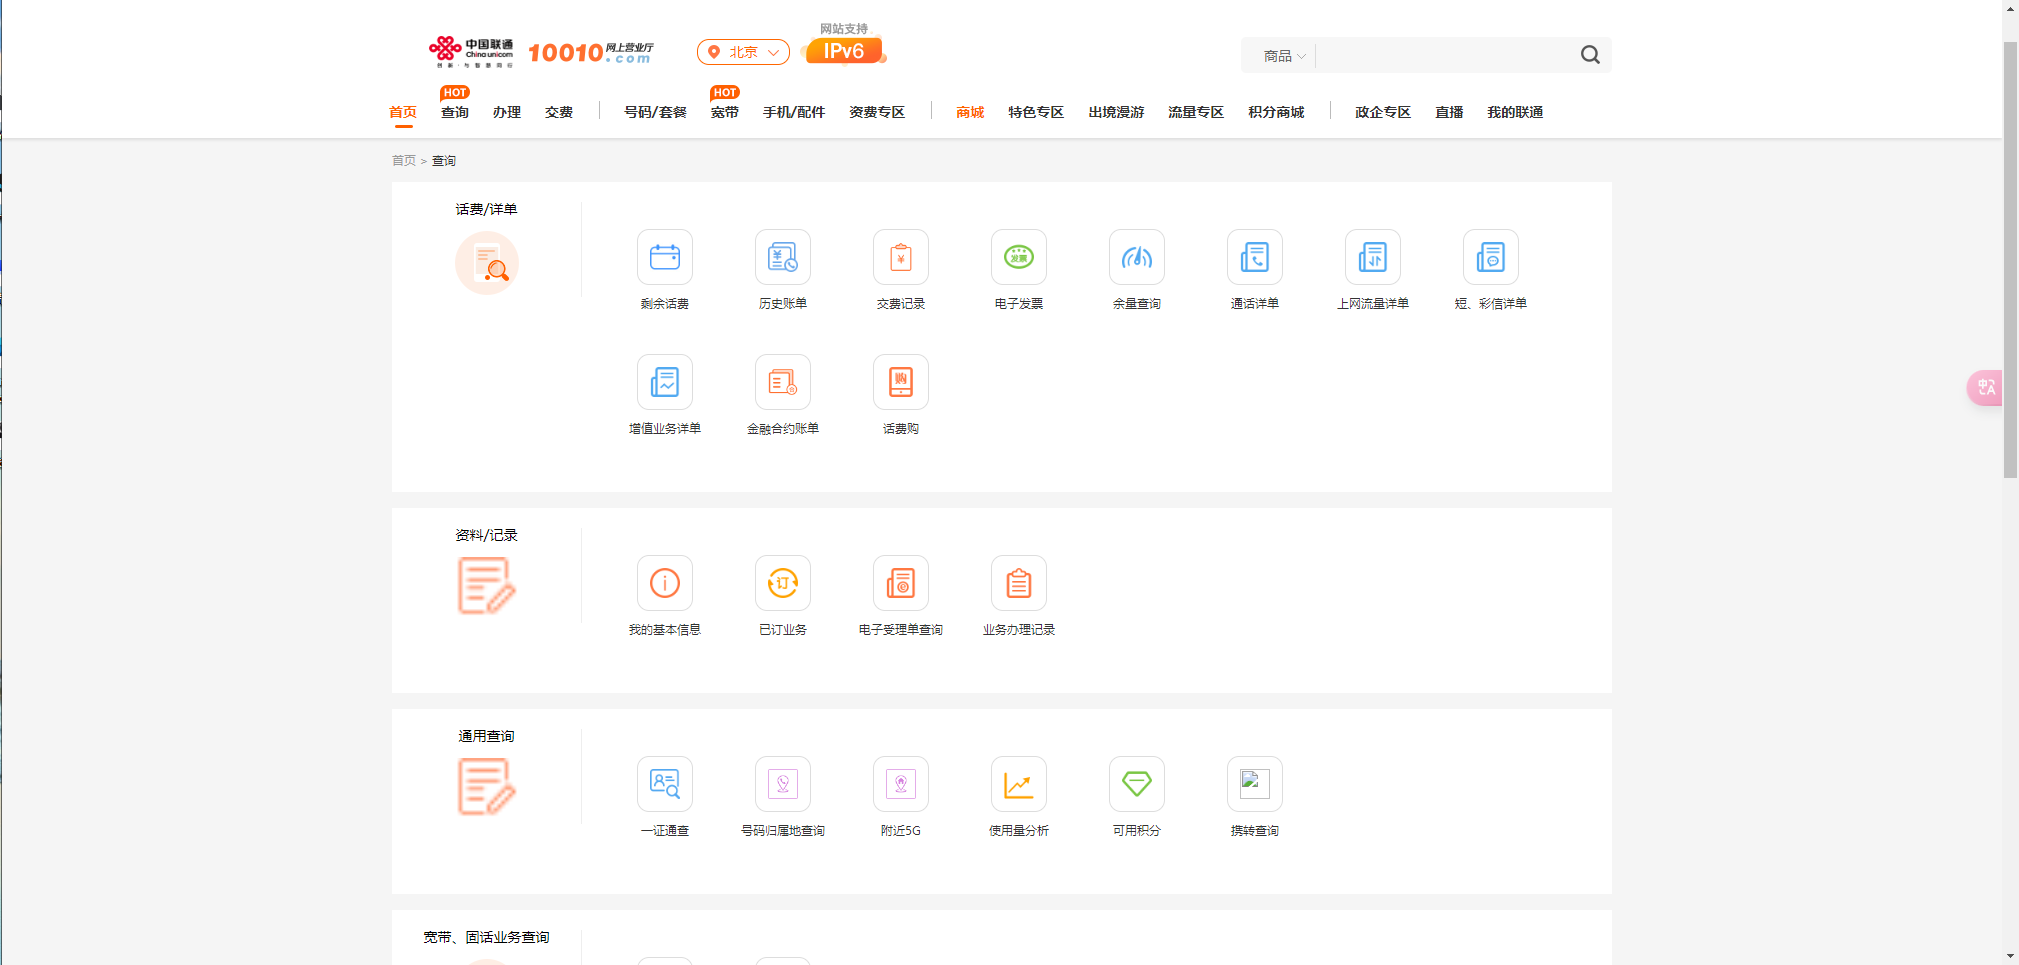Screen dimensions: 2019x965
Task: Select the 查询 nav item
Action: tap(455, 112)
